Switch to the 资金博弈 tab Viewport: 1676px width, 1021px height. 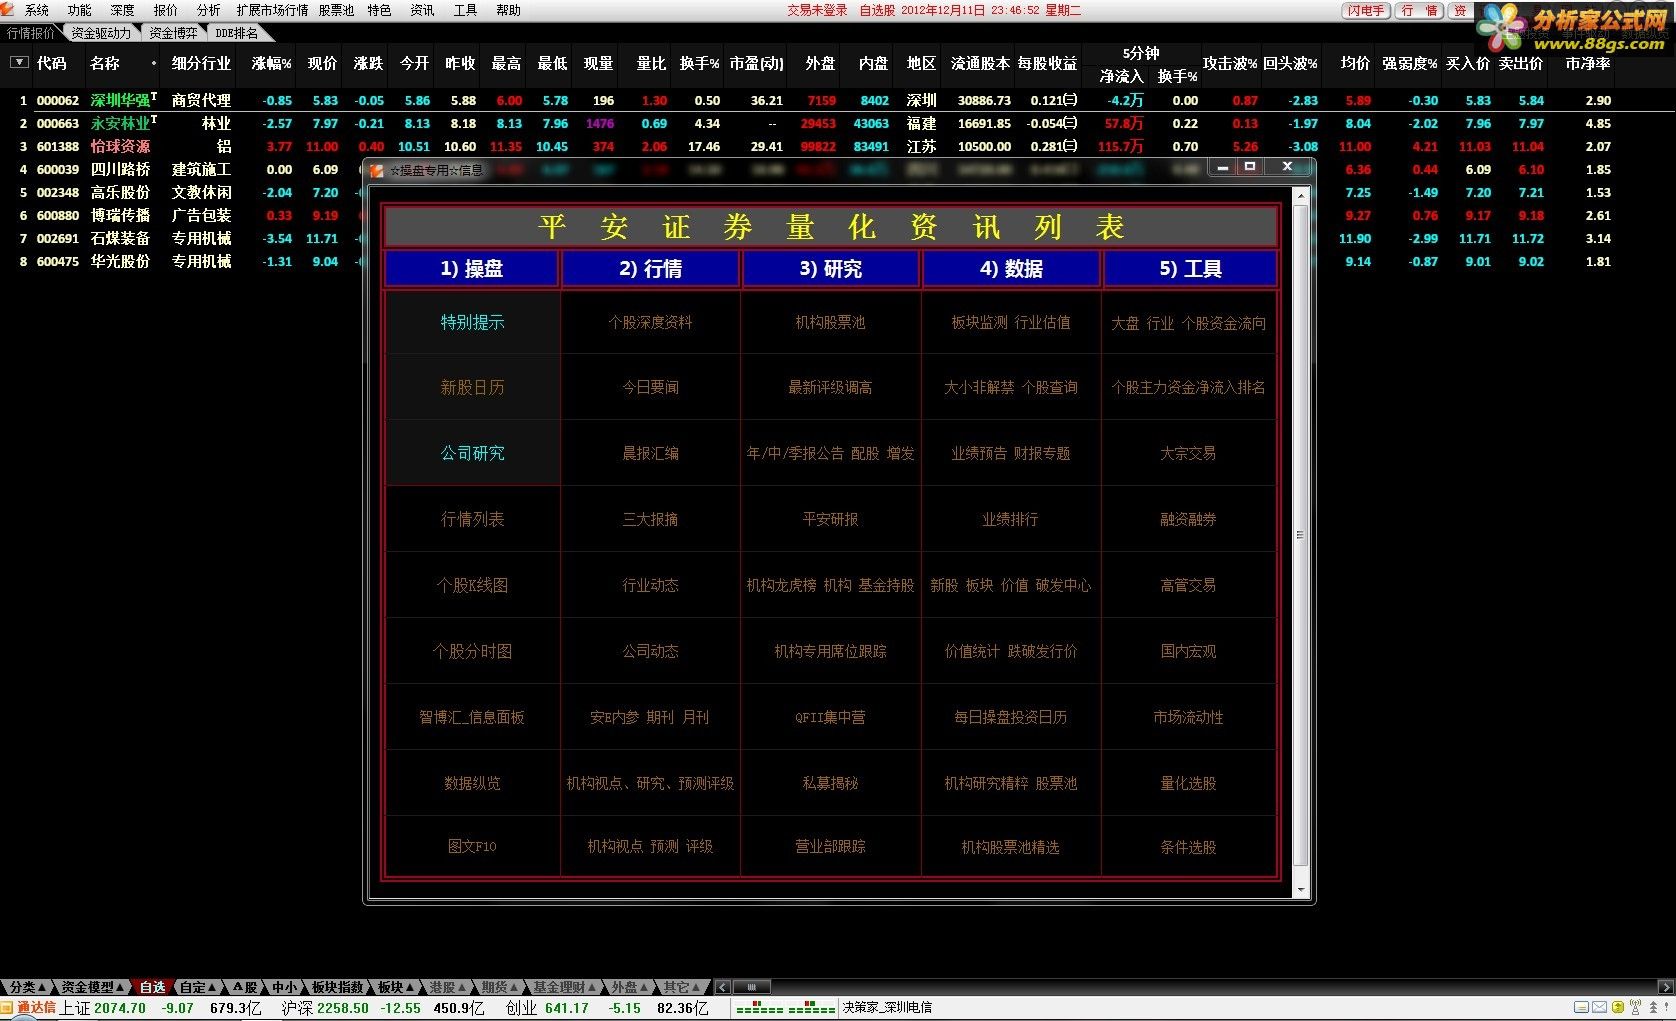[x=174, y=33]
